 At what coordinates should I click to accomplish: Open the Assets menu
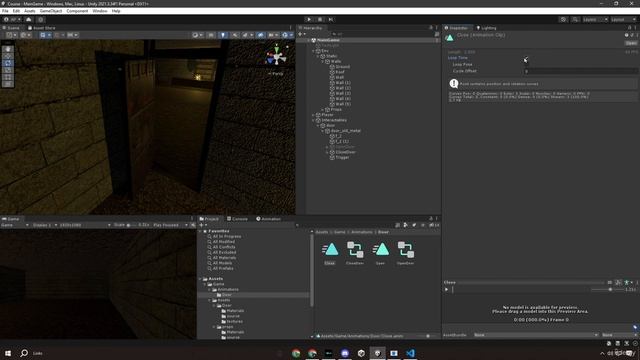(x=29, y=11)
